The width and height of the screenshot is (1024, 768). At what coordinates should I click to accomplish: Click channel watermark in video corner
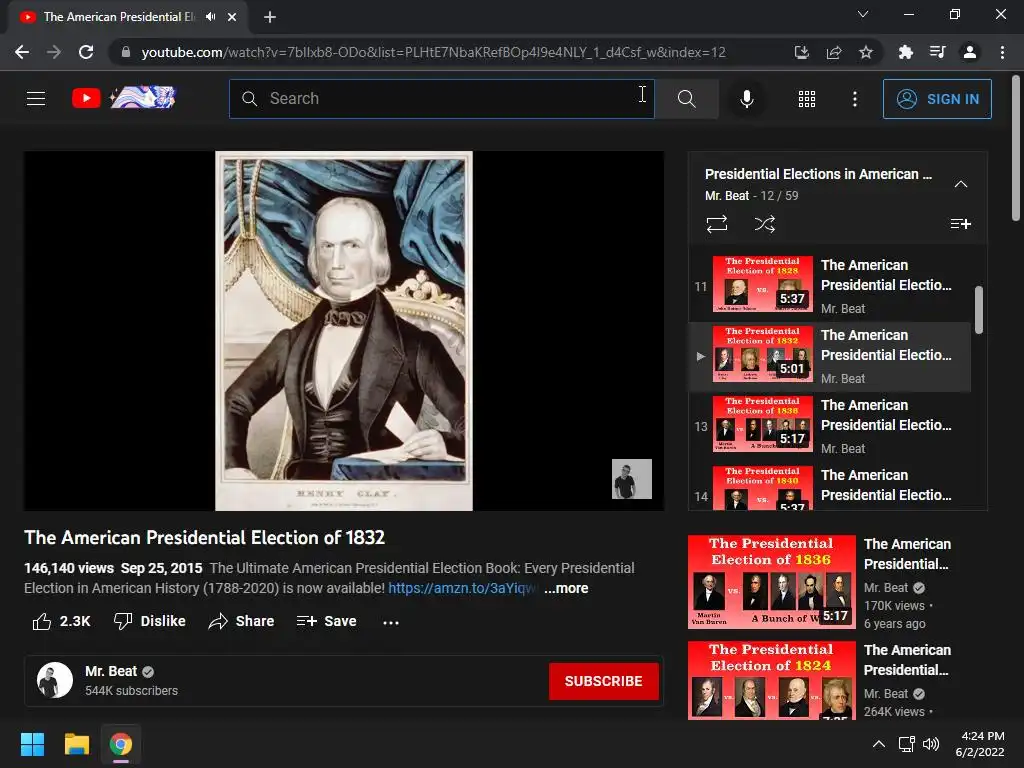pyautogui.click(x=632, y=479)
